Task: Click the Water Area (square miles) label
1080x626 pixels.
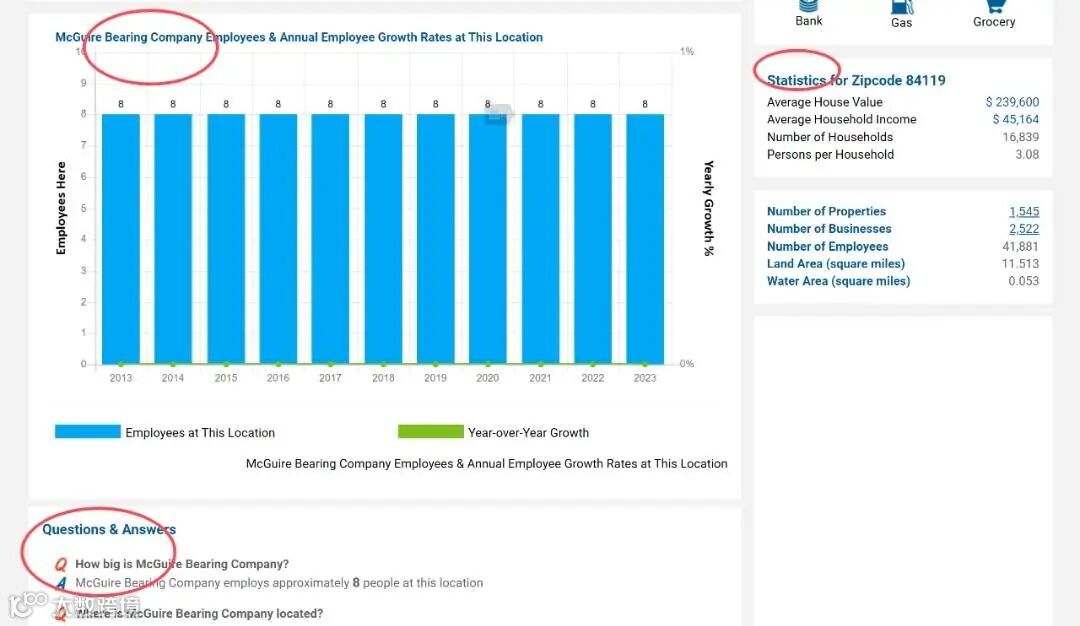Action: coord(838,281)
